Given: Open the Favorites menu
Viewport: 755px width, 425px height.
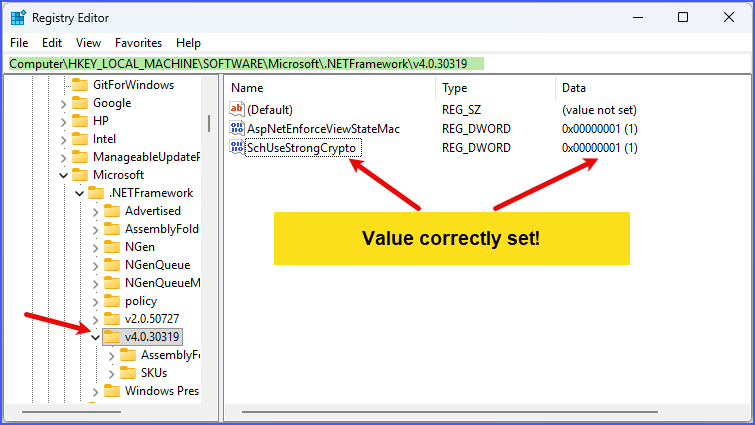Looking at the screenshot, I should (x=137, y=43).
